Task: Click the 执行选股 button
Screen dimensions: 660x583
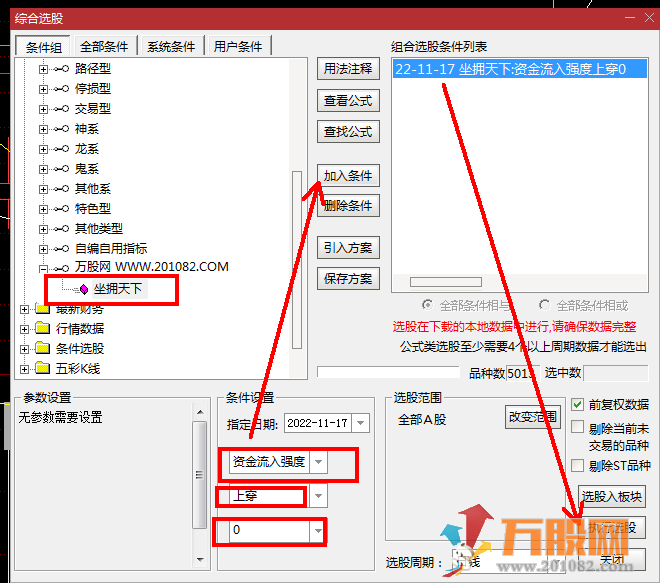Action: pos(612,527)
